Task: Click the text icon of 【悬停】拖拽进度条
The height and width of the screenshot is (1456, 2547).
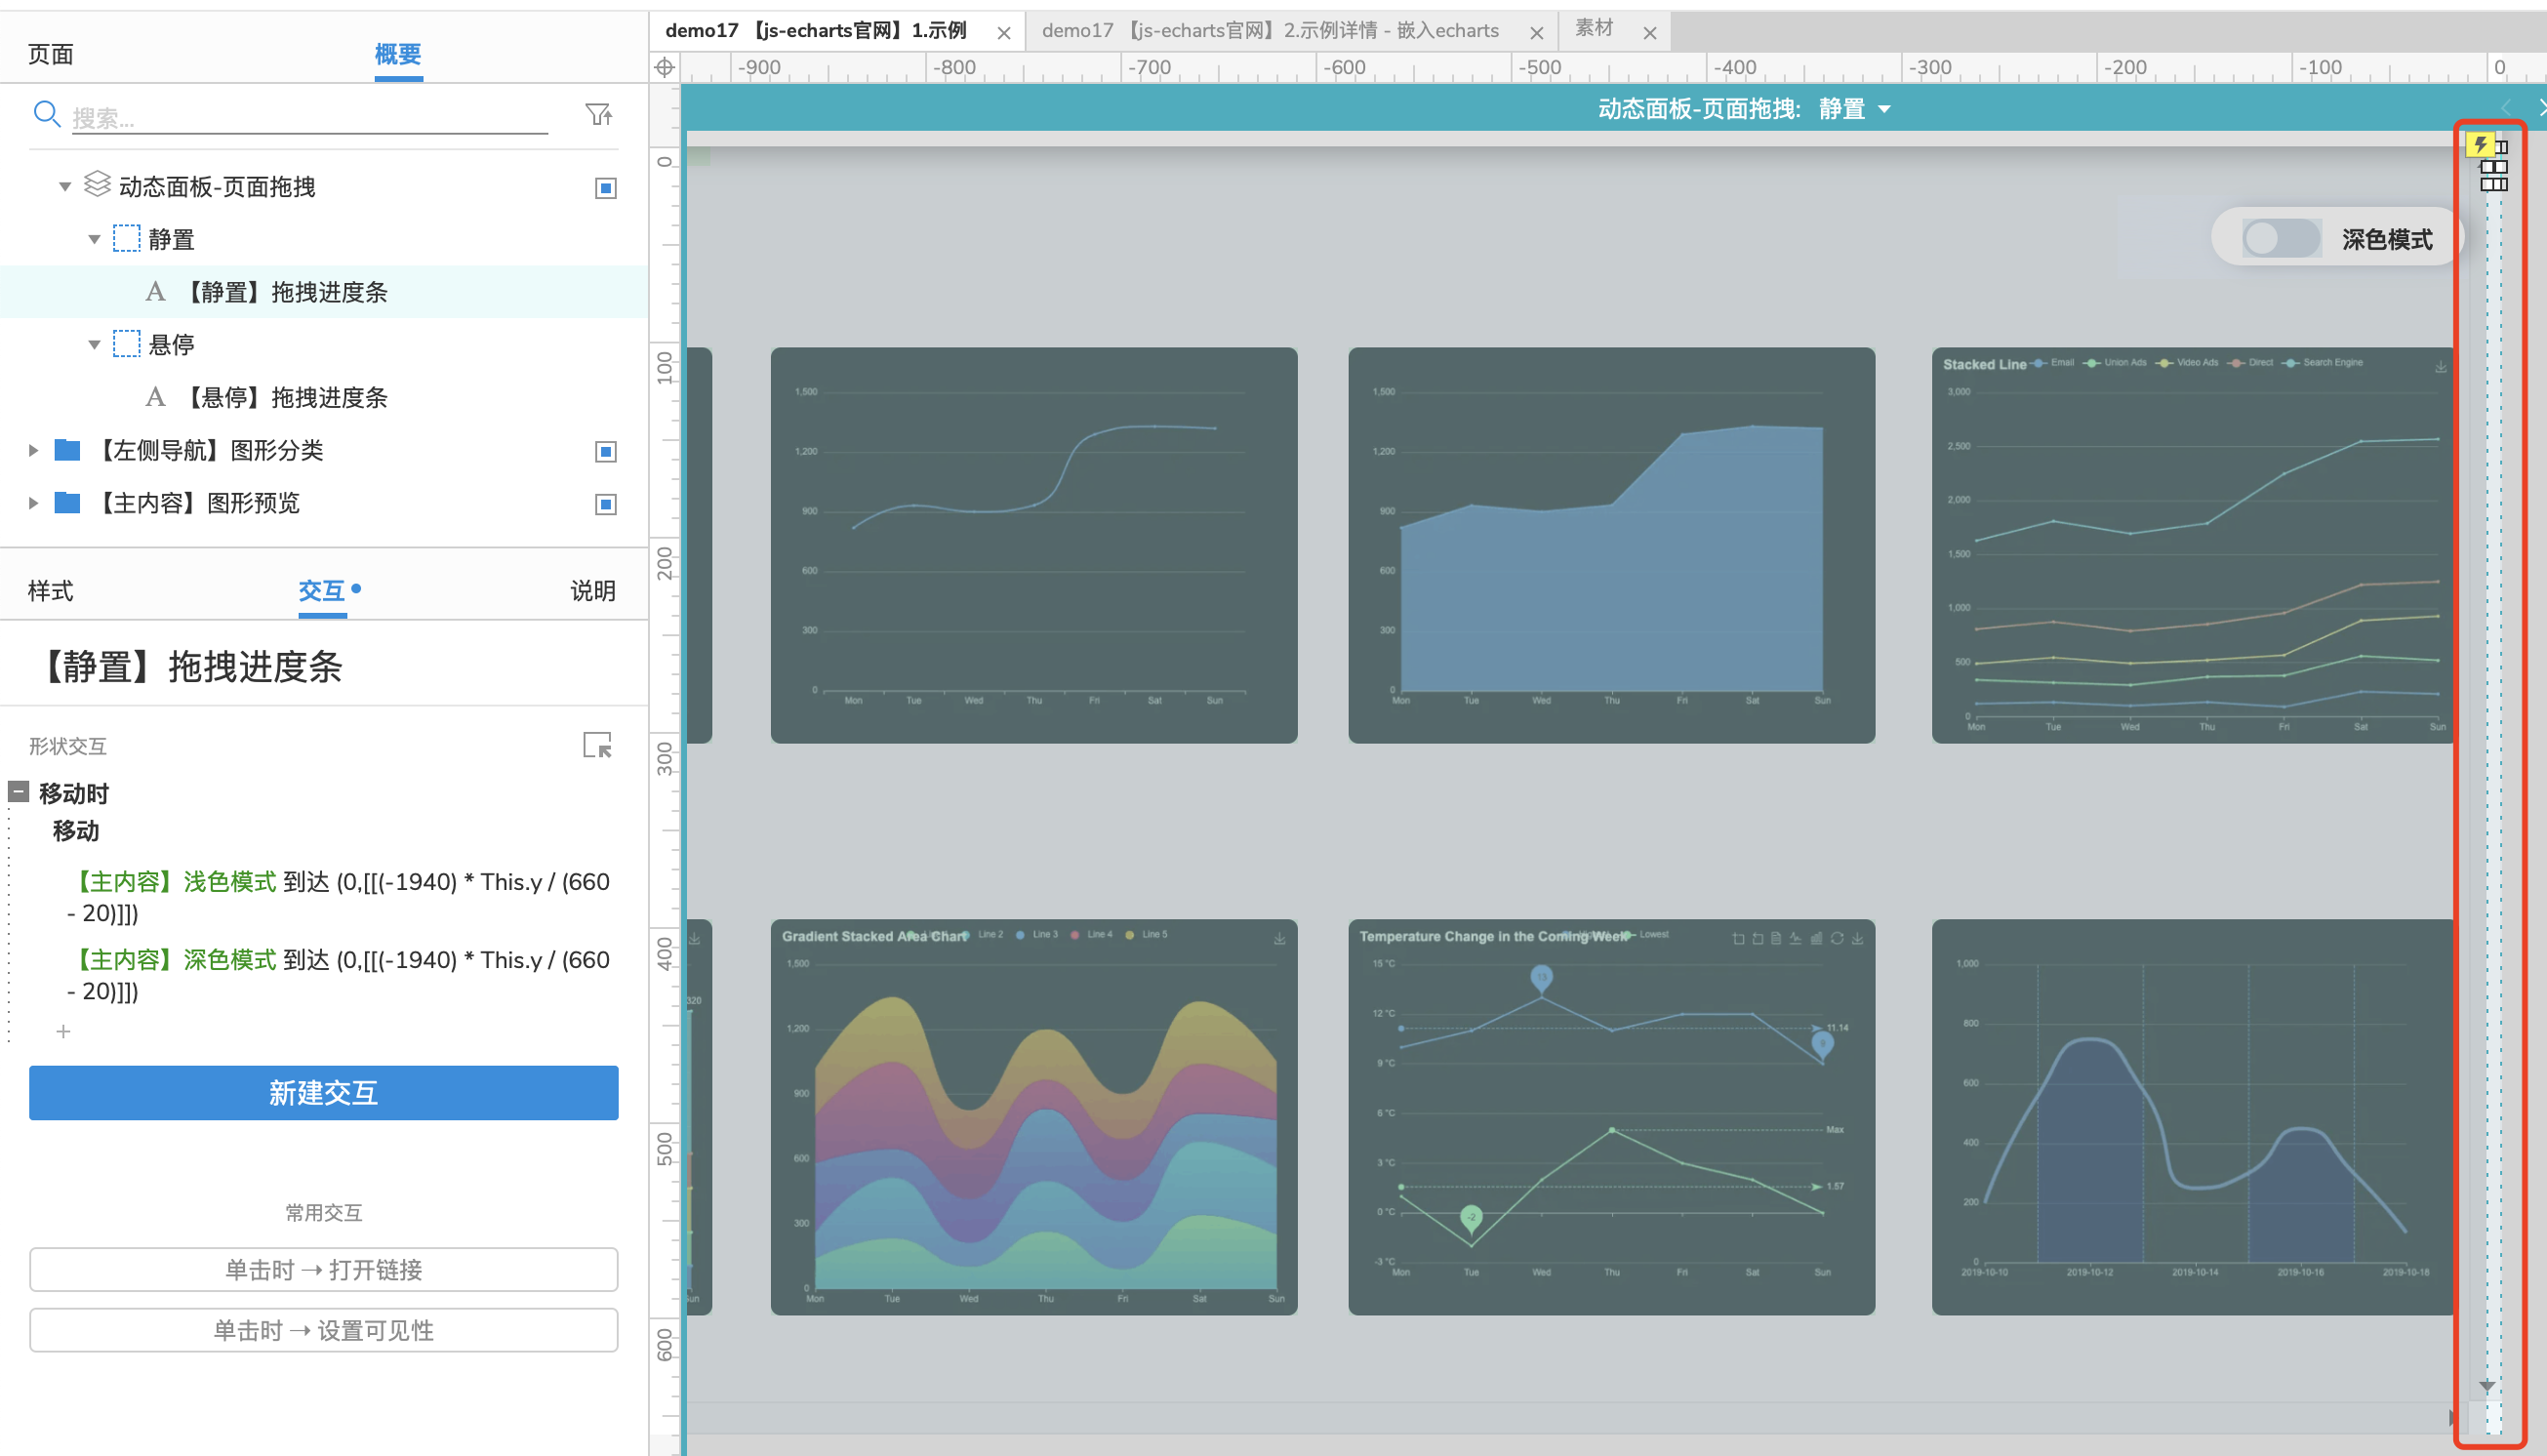Action: point(155,397)
